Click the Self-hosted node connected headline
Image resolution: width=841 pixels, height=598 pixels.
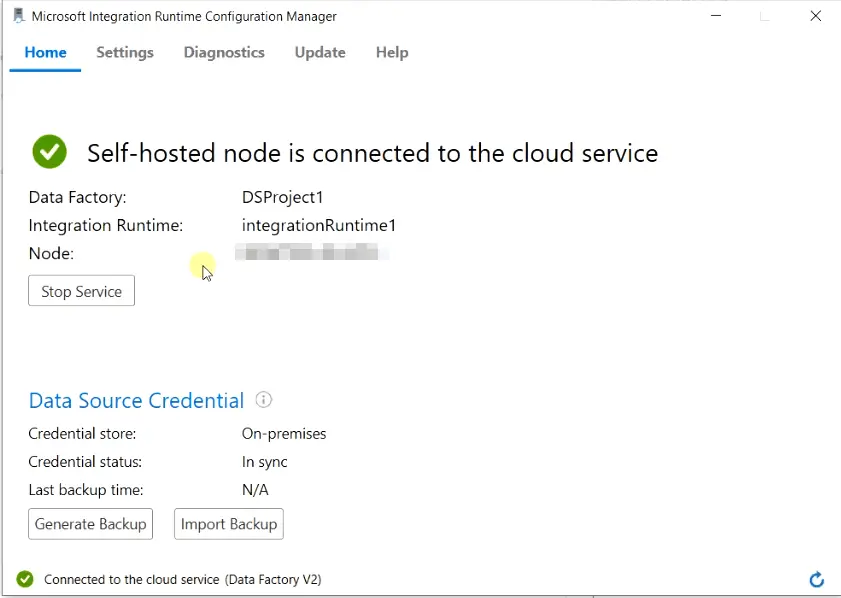point(373,153)
